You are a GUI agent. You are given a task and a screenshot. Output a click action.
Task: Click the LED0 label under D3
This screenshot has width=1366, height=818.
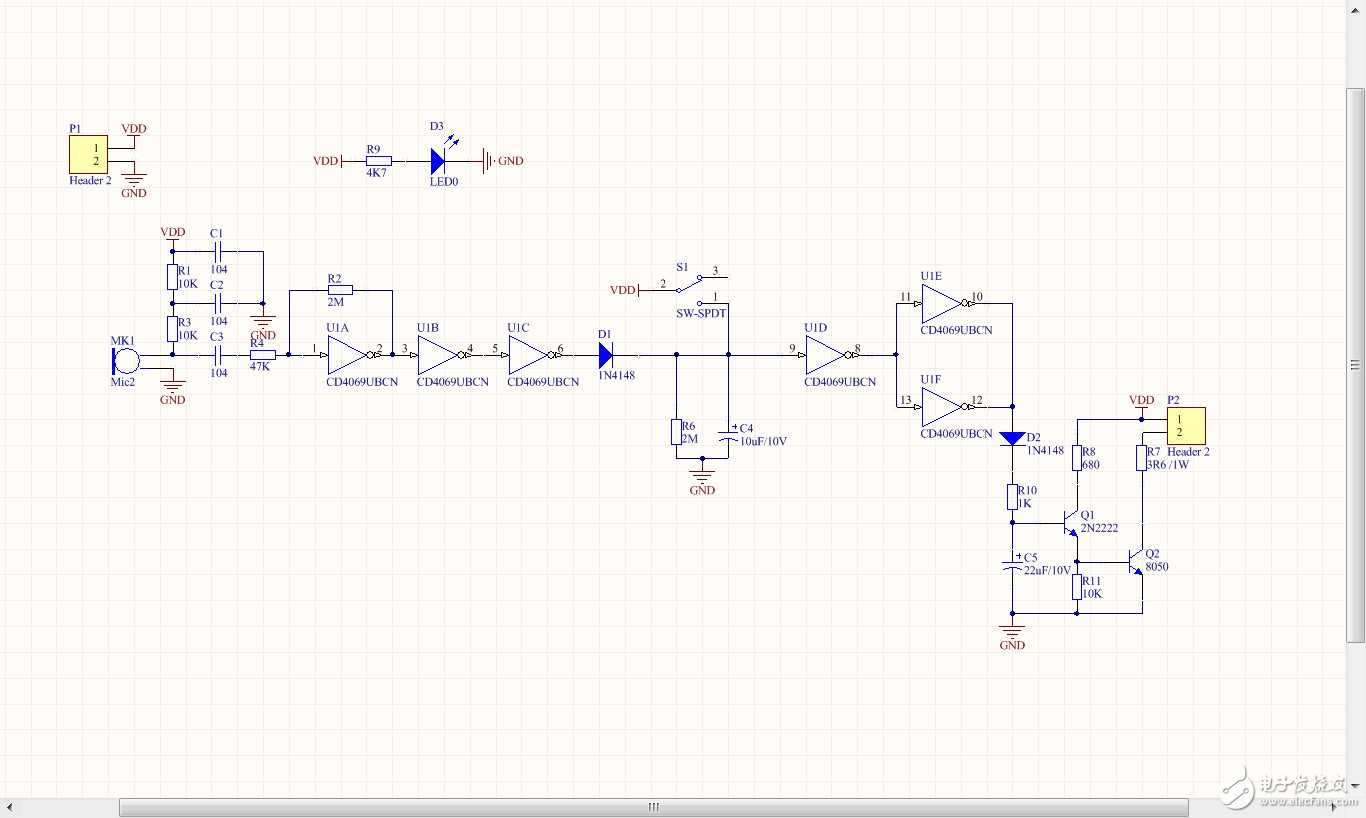(444, 182)
